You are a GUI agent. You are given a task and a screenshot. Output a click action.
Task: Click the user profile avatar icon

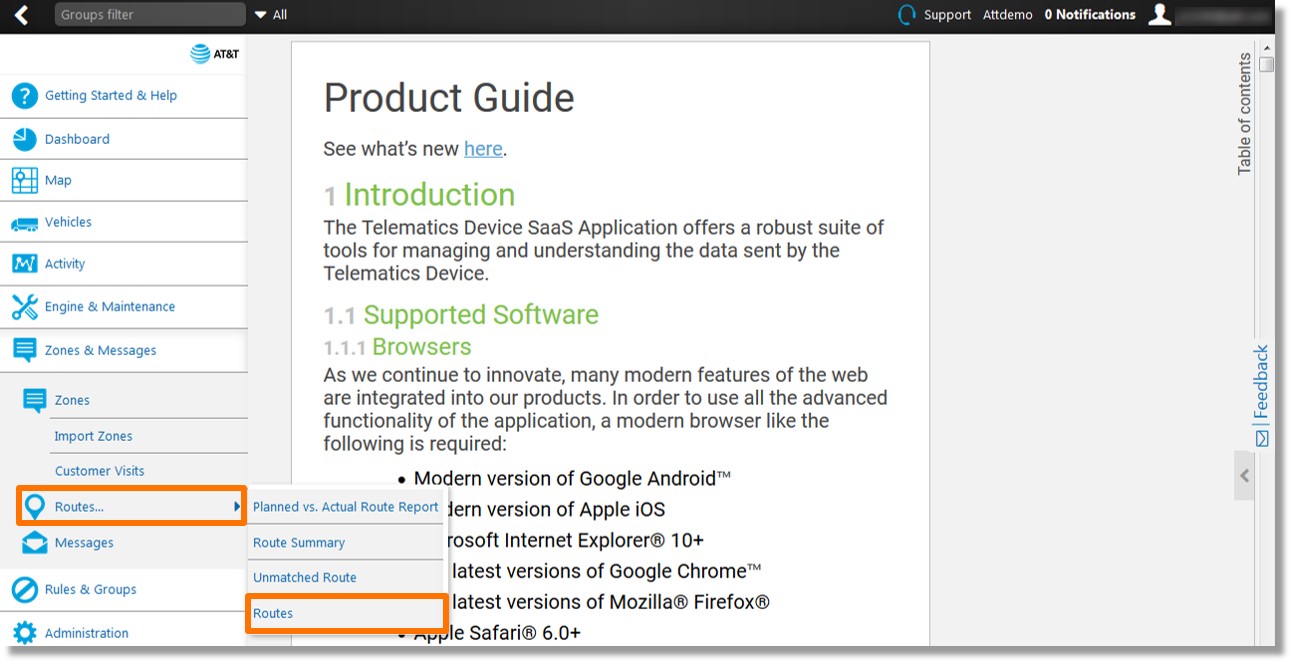click(1159, 14)
